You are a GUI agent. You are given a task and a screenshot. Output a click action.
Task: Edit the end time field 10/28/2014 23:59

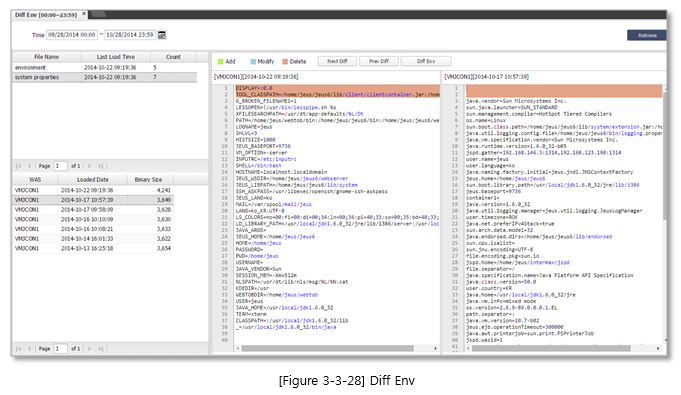coord(130,35)
